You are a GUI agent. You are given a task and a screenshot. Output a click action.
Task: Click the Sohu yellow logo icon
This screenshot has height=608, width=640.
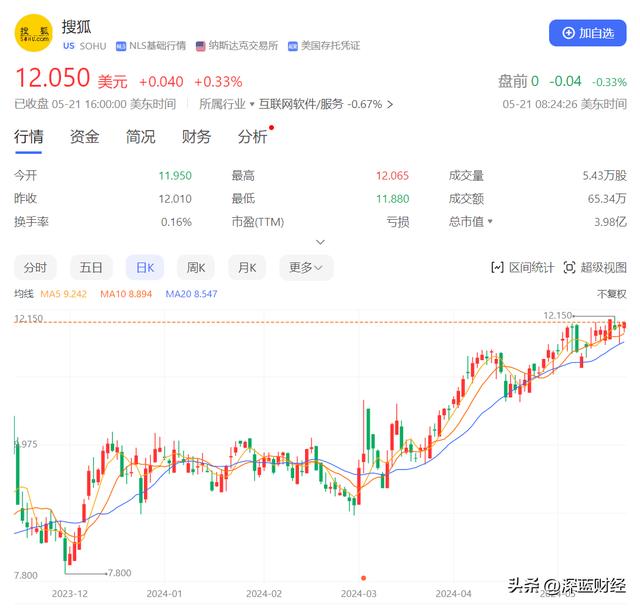34,33
